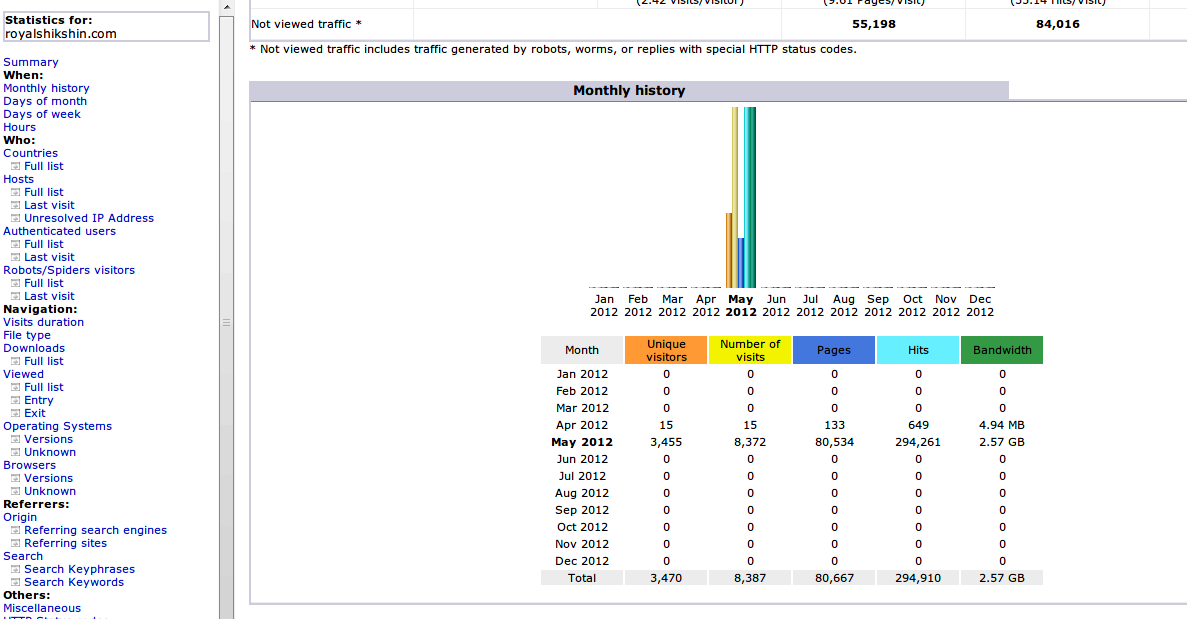Click the "294,910" total hits cell
The width and height of the screenshot is (1187, 619).
[918, 578]
